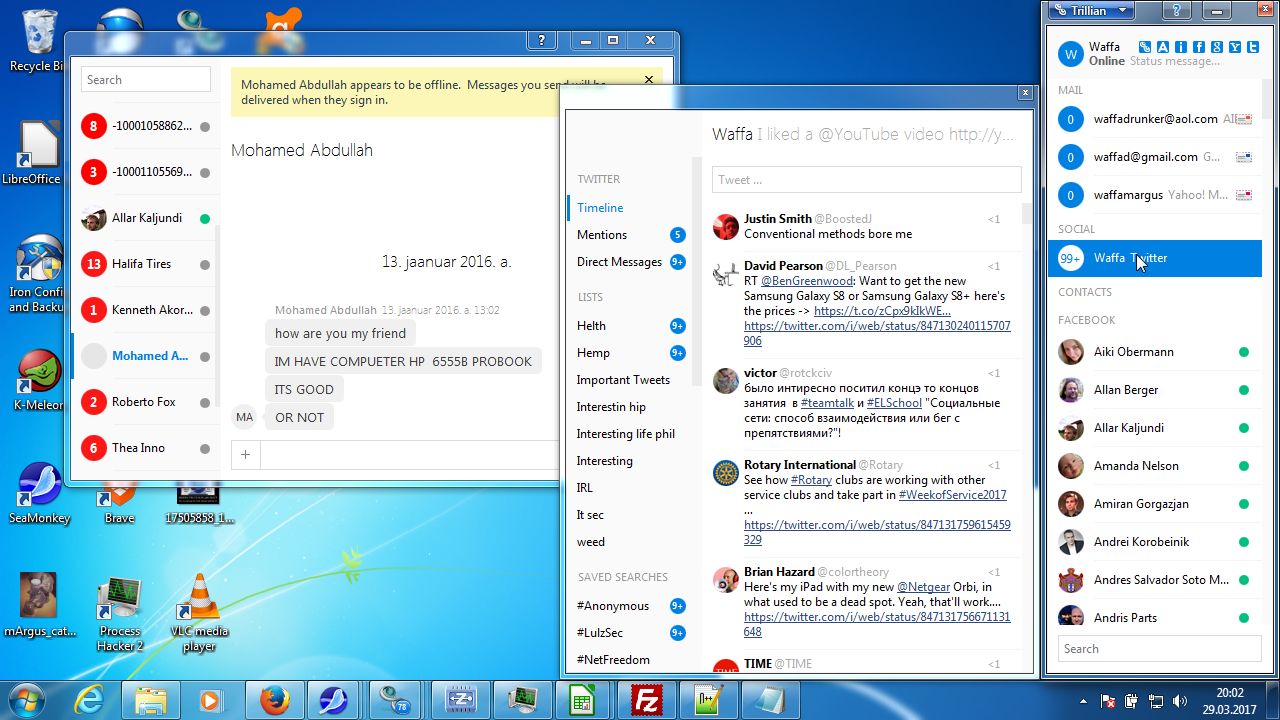Click the @BenGreenwood mention link
This screenshot has height=720, width=1280.
point(807,281)
